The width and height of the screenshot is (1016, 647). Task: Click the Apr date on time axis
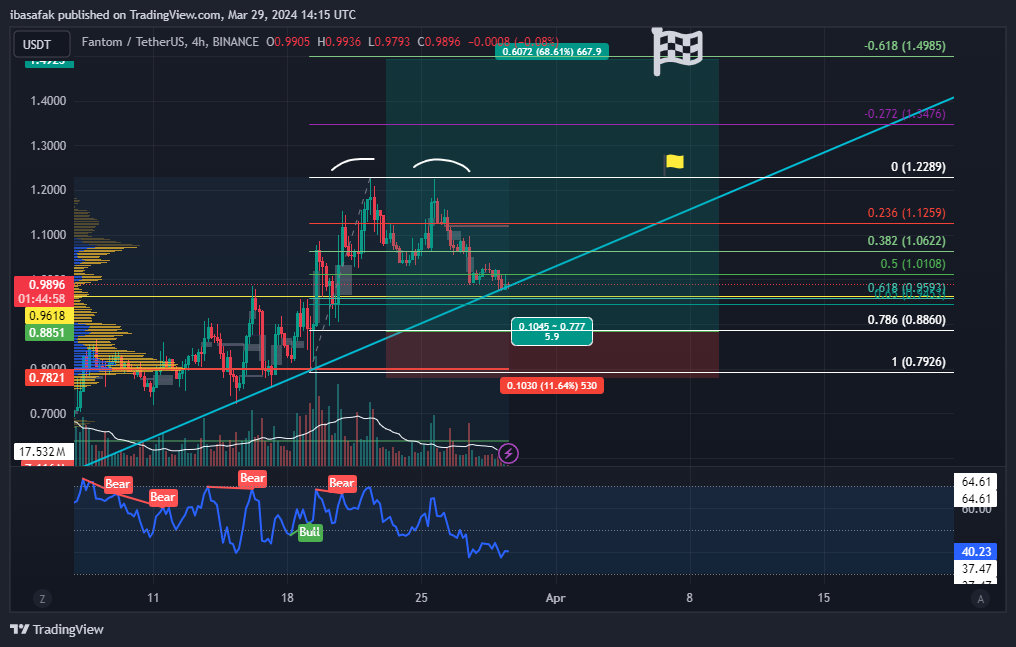coord(555,598)
